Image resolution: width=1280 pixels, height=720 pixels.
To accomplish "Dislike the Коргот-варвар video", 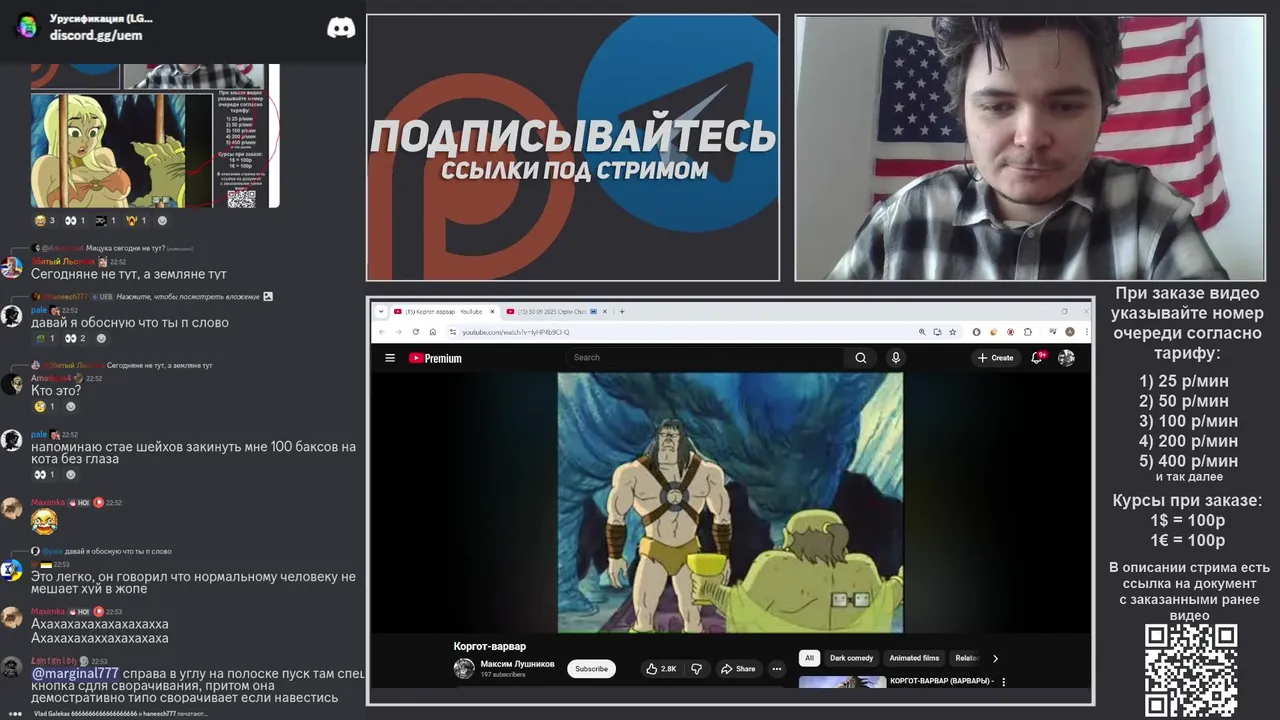I will 697,669.
